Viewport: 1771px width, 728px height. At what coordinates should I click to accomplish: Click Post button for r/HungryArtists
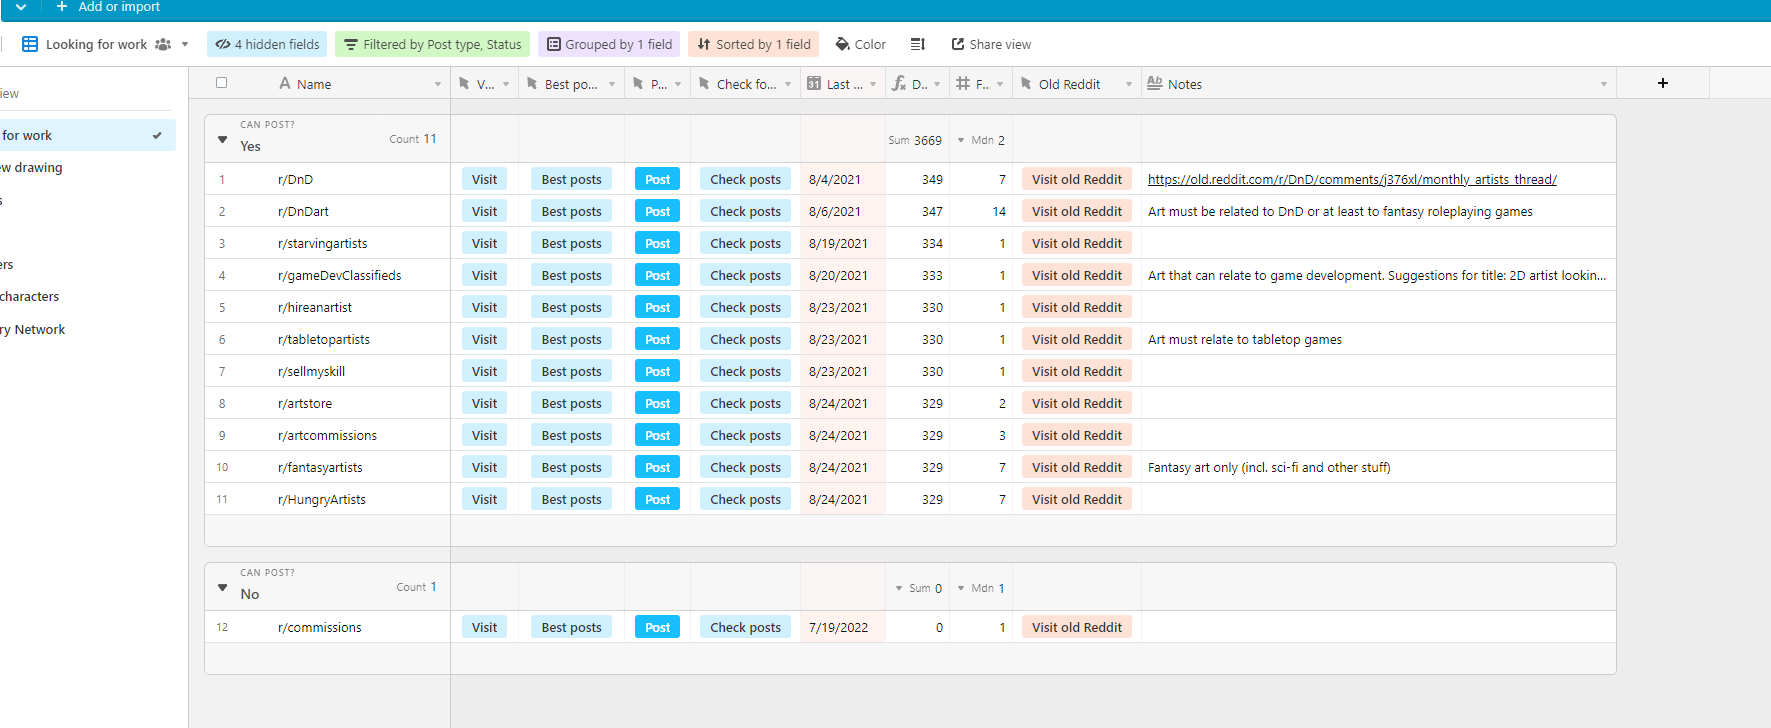coord(657,499)
